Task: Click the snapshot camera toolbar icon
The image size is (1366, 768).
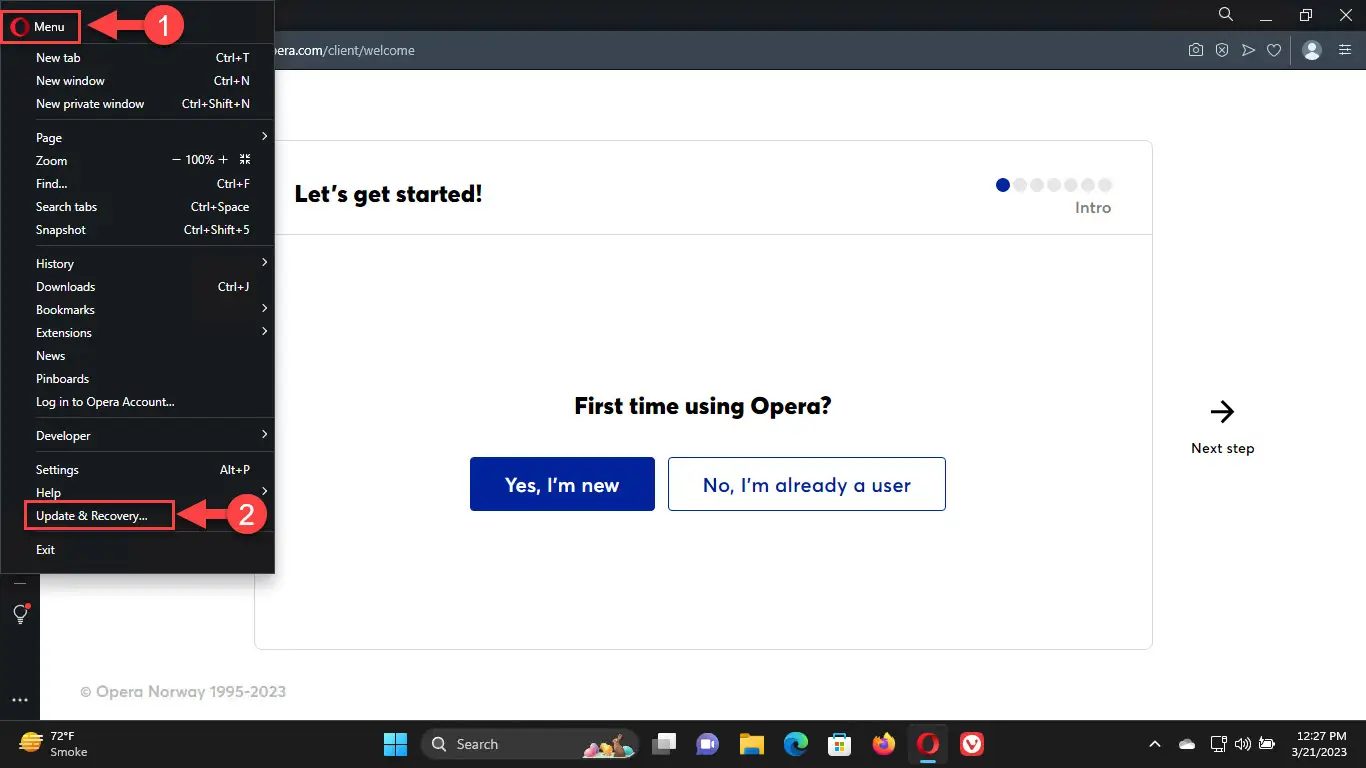Action: (1195, 50)
